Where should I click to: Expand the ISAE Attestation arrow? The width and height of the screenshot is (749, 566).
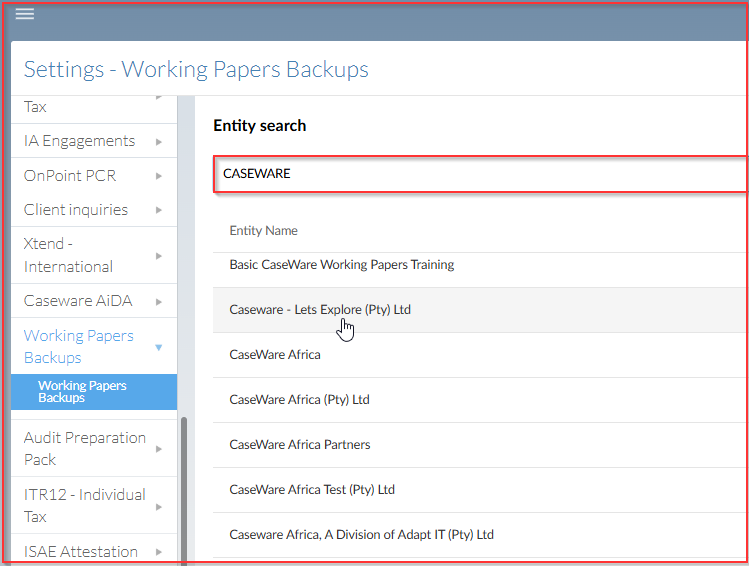[x=159, y=552]
